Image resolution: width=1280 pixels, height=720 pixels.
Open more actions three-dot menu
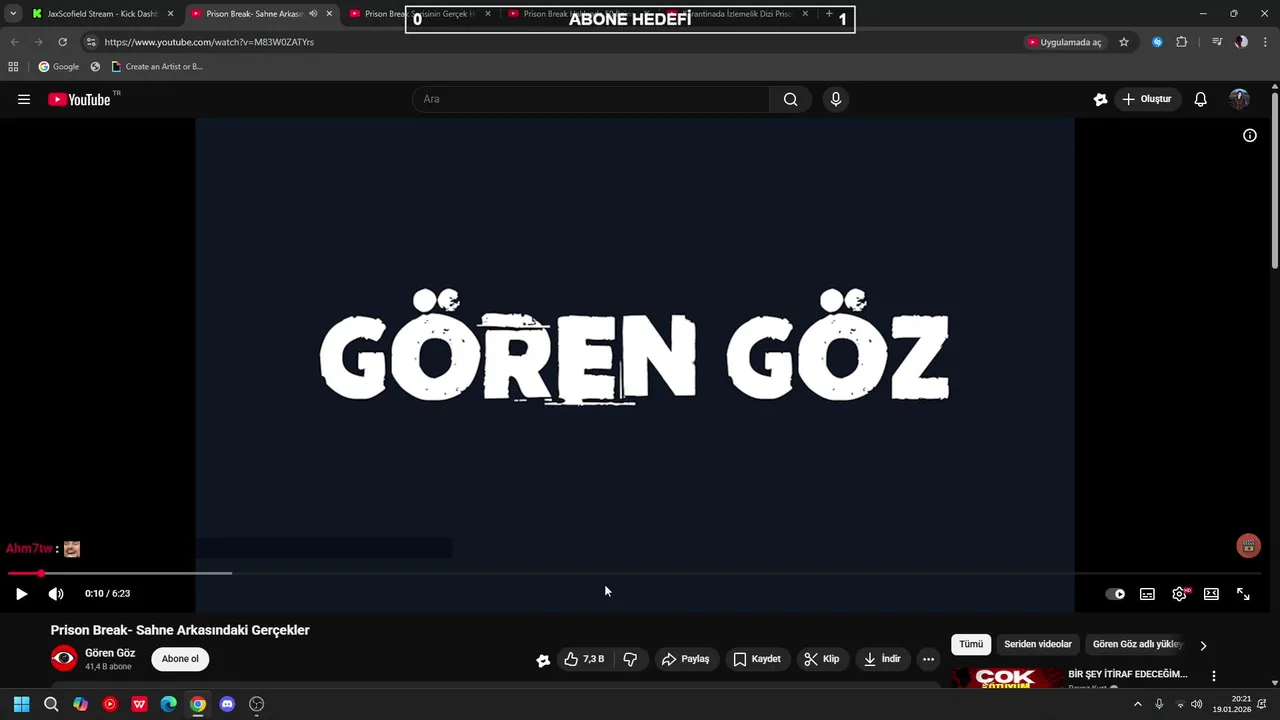pos(928,659)
